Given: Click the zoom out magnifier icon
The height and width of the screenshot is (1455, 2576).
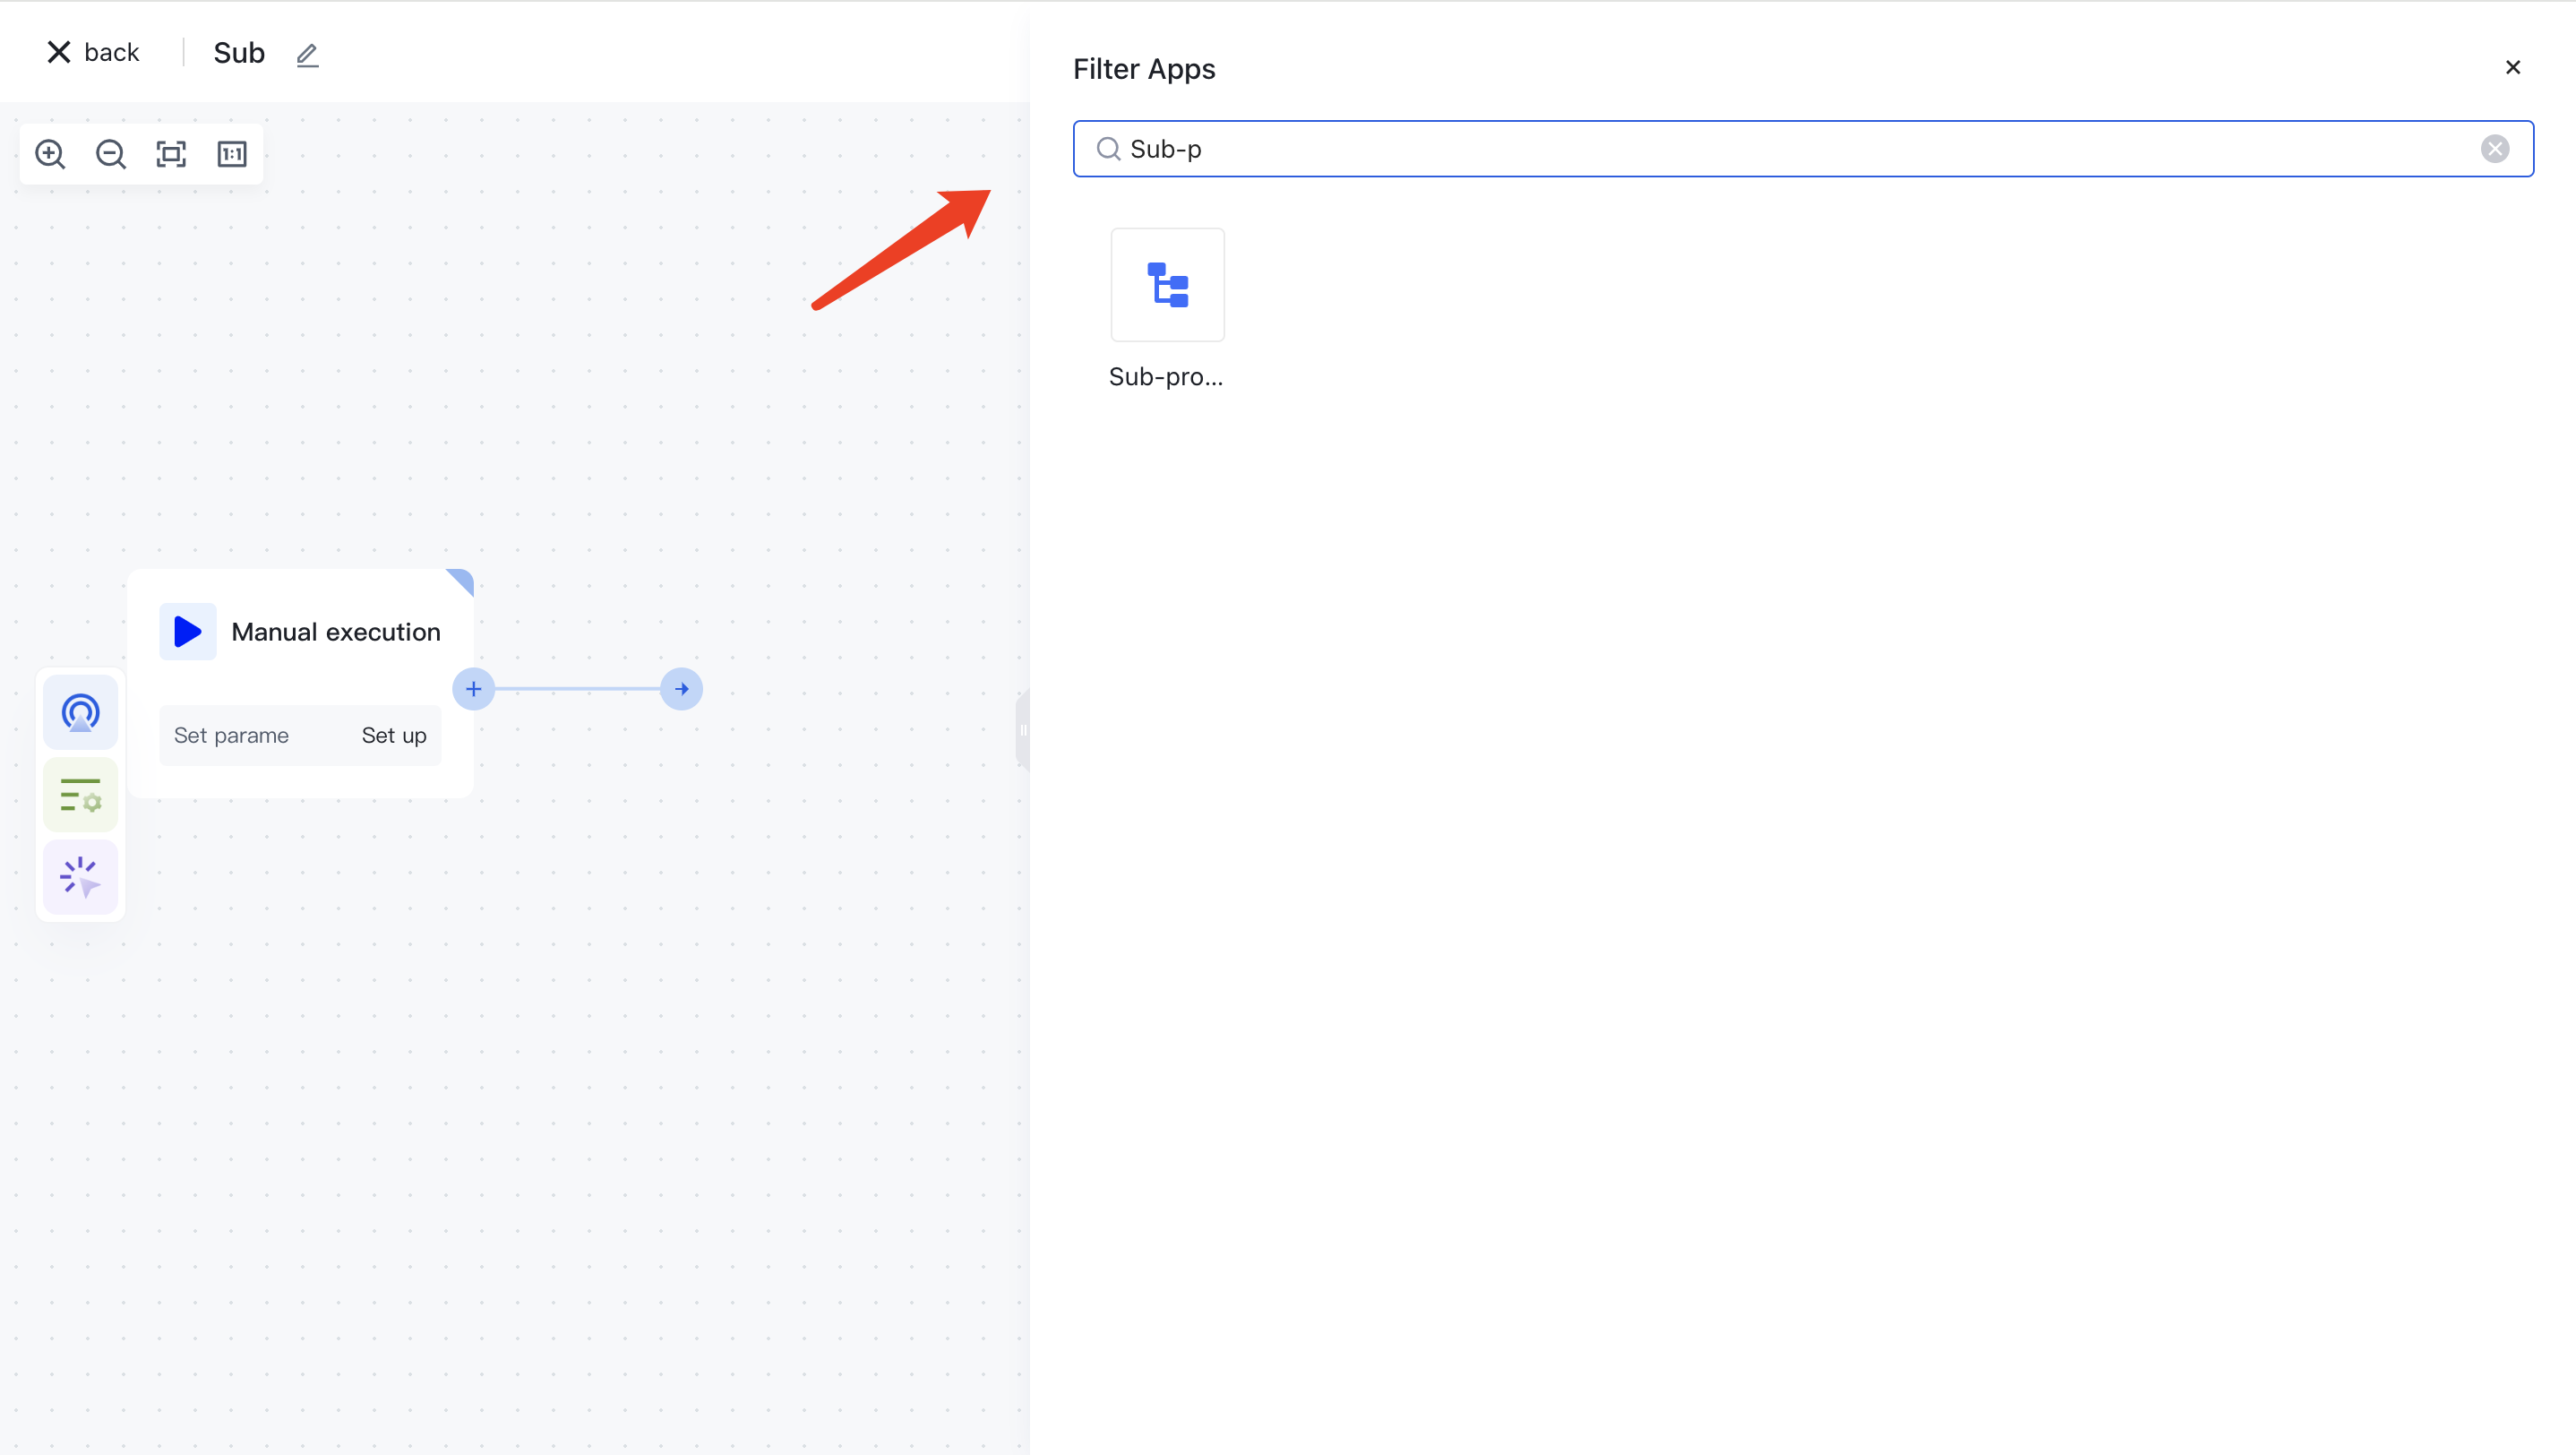Looking at the screenshot, I should [111, 154].
